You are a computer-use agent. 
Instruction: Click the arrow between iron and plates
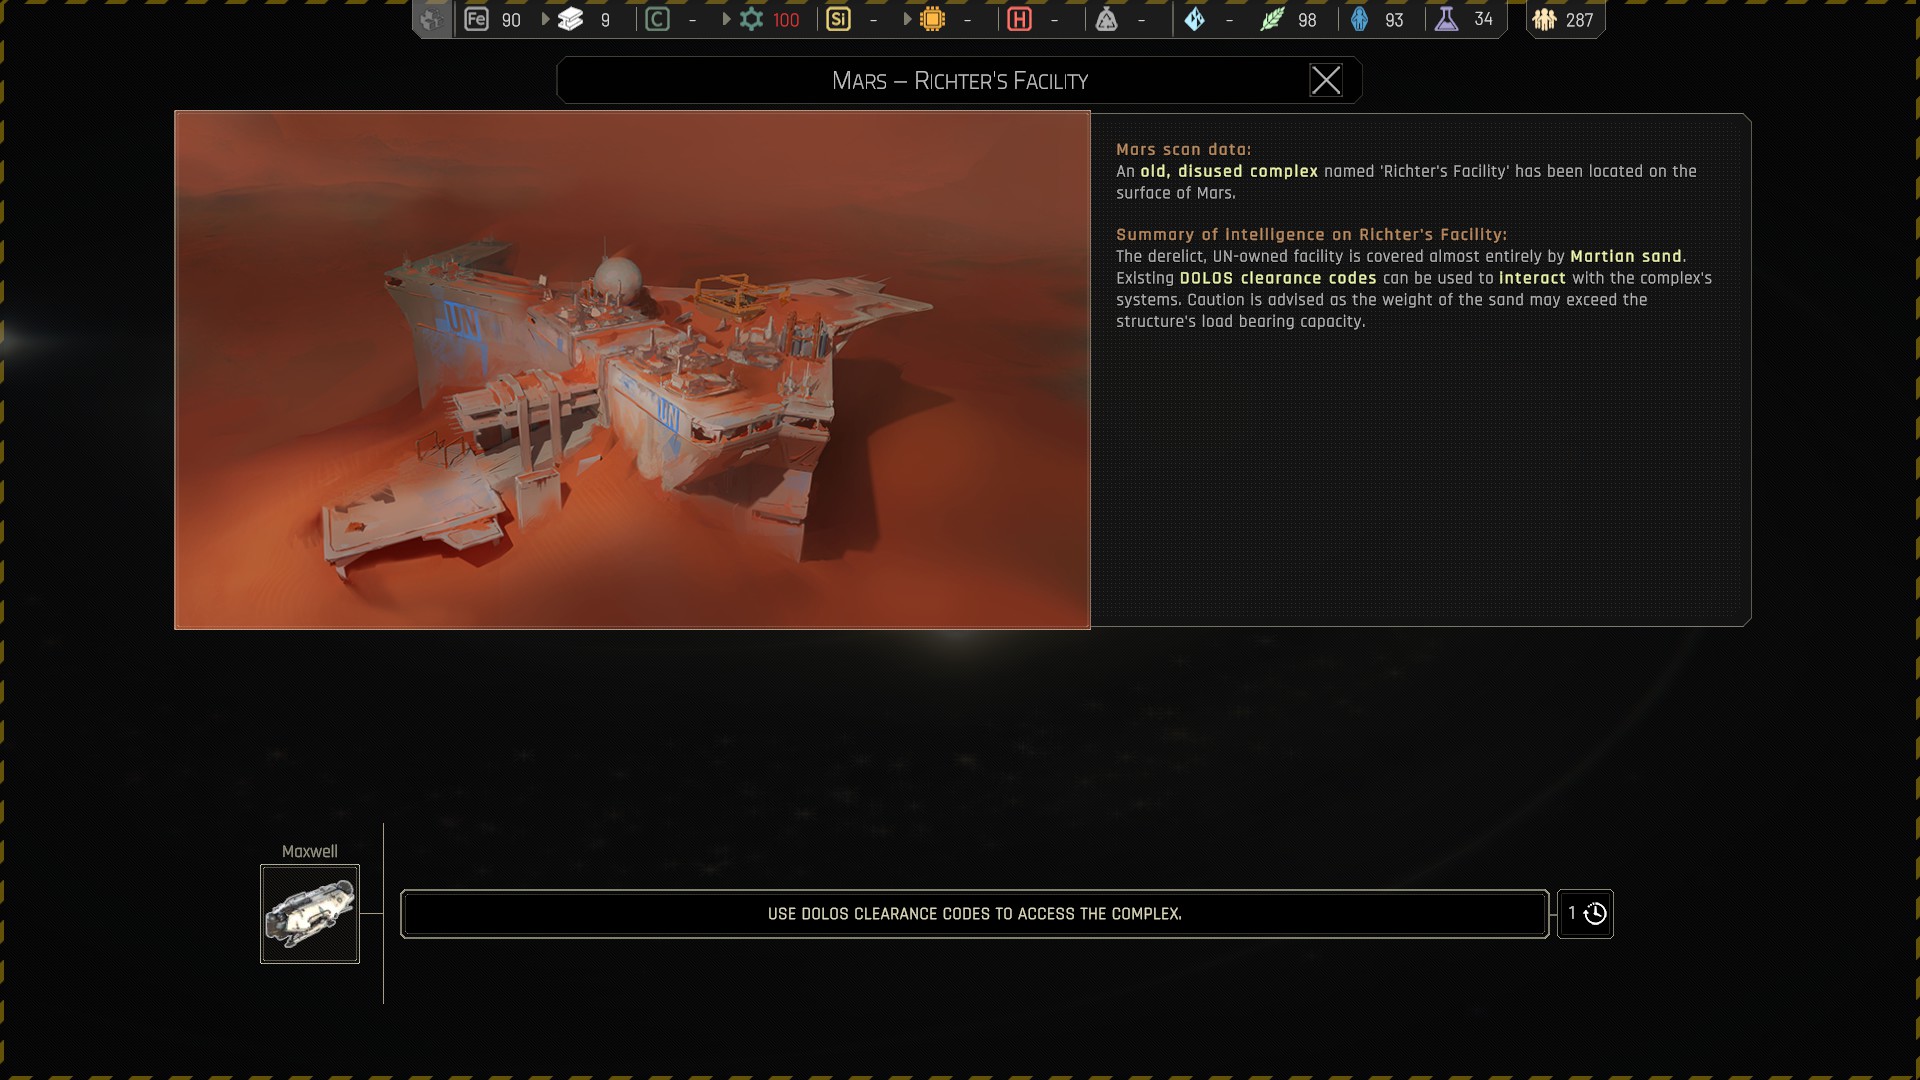point(545,19)
